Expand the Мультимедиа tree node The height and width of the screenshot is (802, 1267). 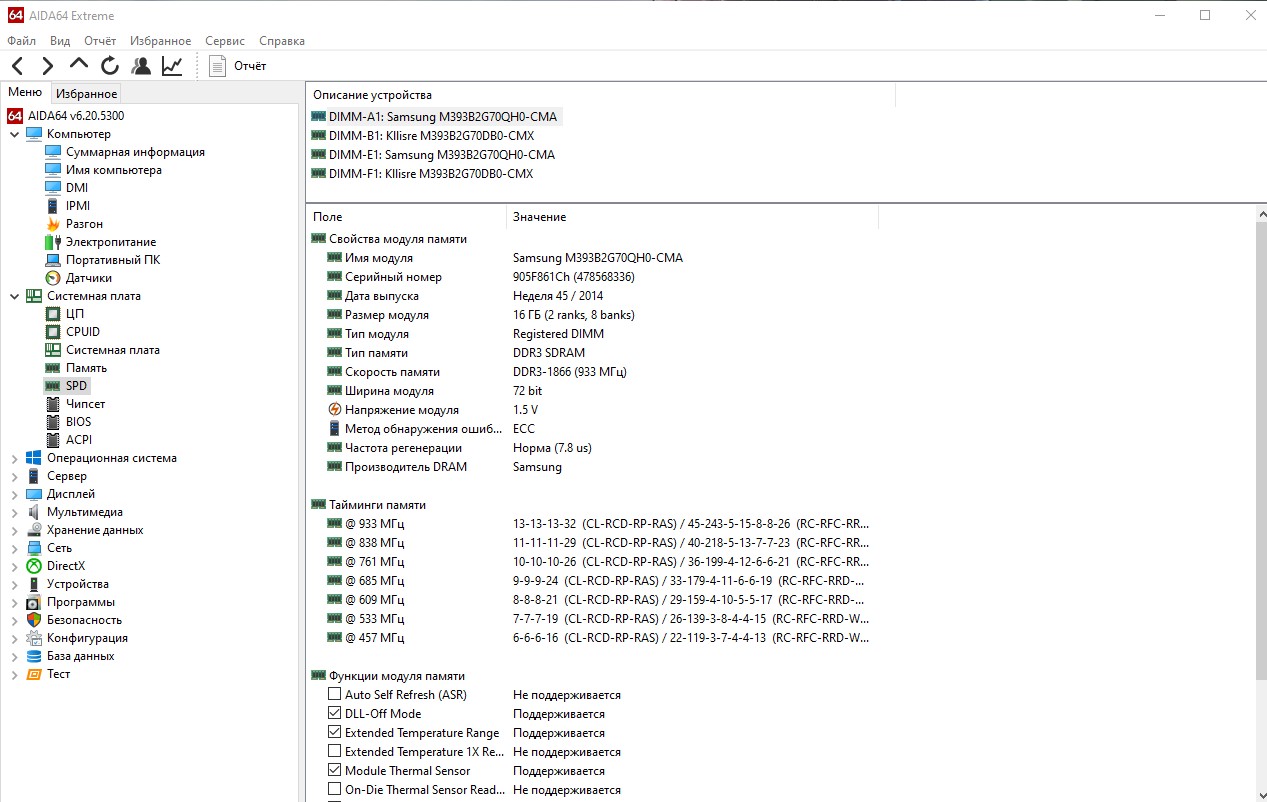[14, 512]
